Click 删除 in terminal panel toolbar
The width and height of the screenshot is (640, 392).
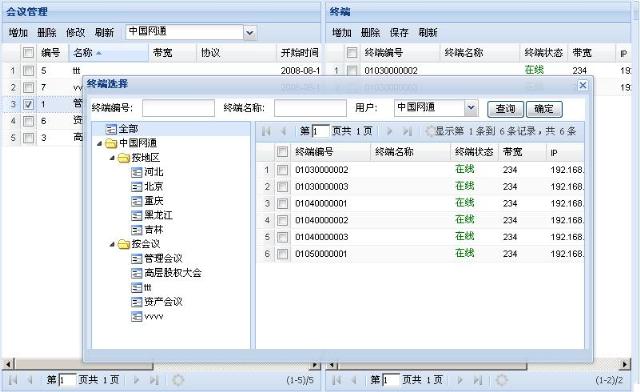pos(370,33)
